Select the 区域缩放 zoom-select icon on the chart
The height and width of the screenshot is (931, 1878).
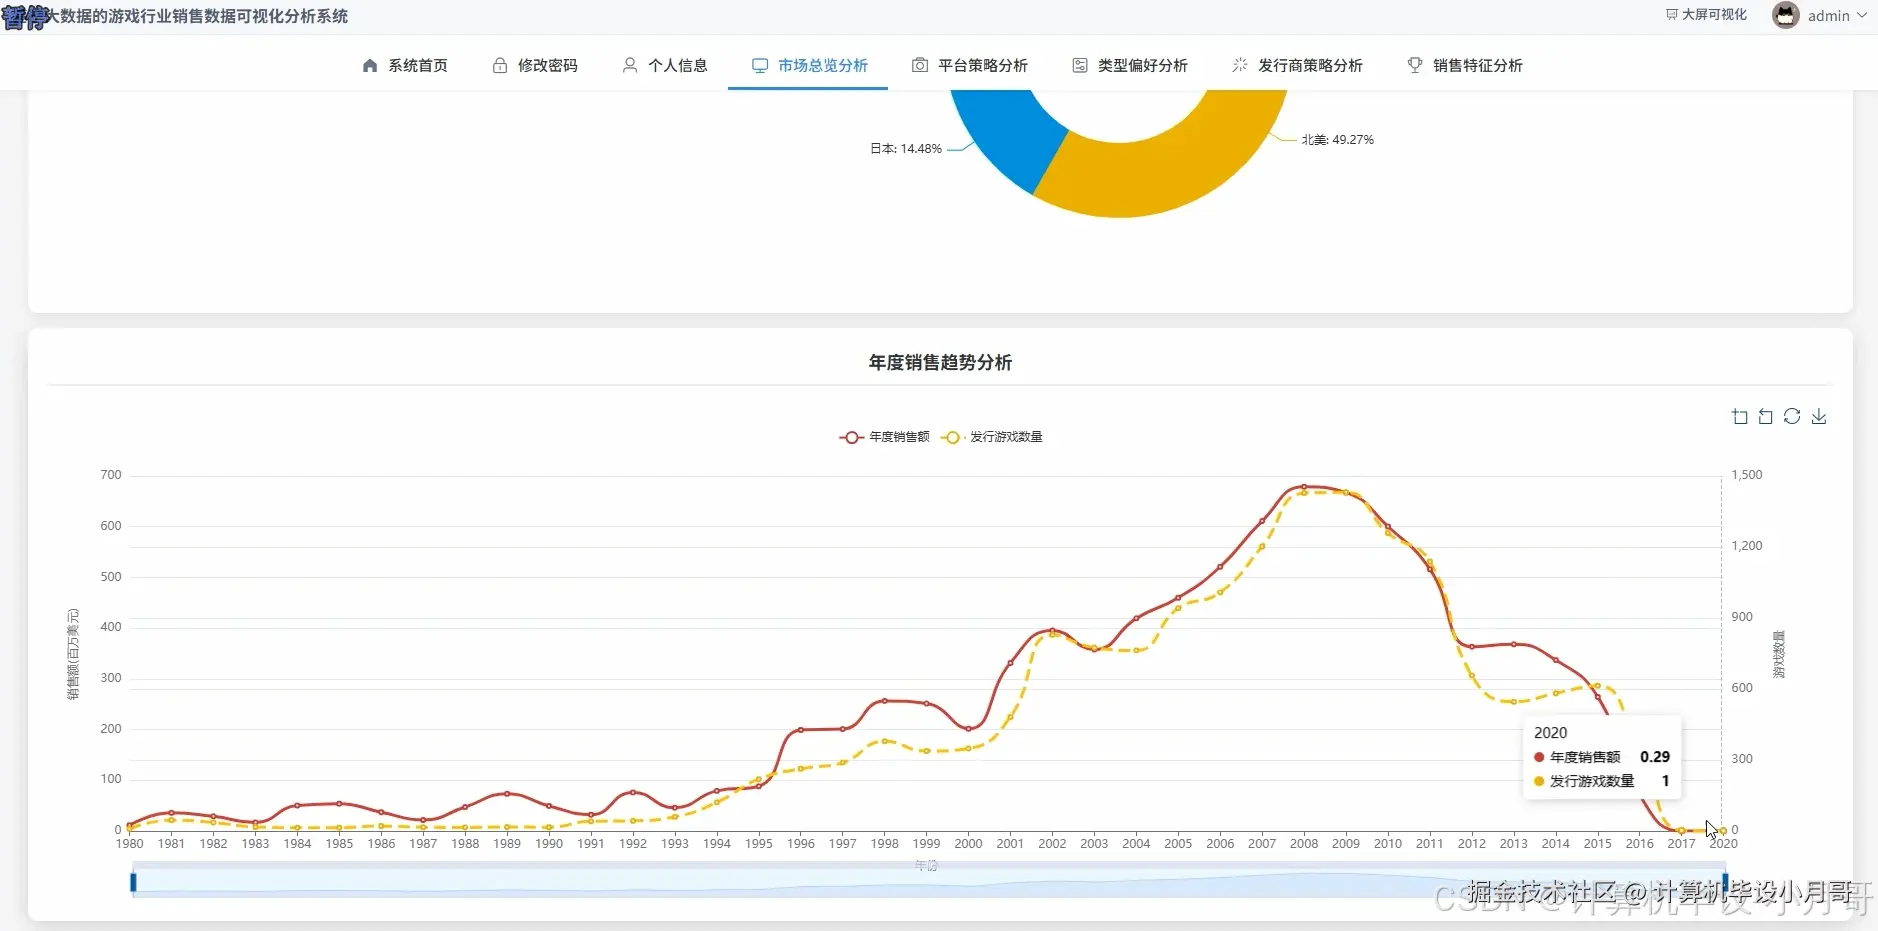pos(1740,417)
